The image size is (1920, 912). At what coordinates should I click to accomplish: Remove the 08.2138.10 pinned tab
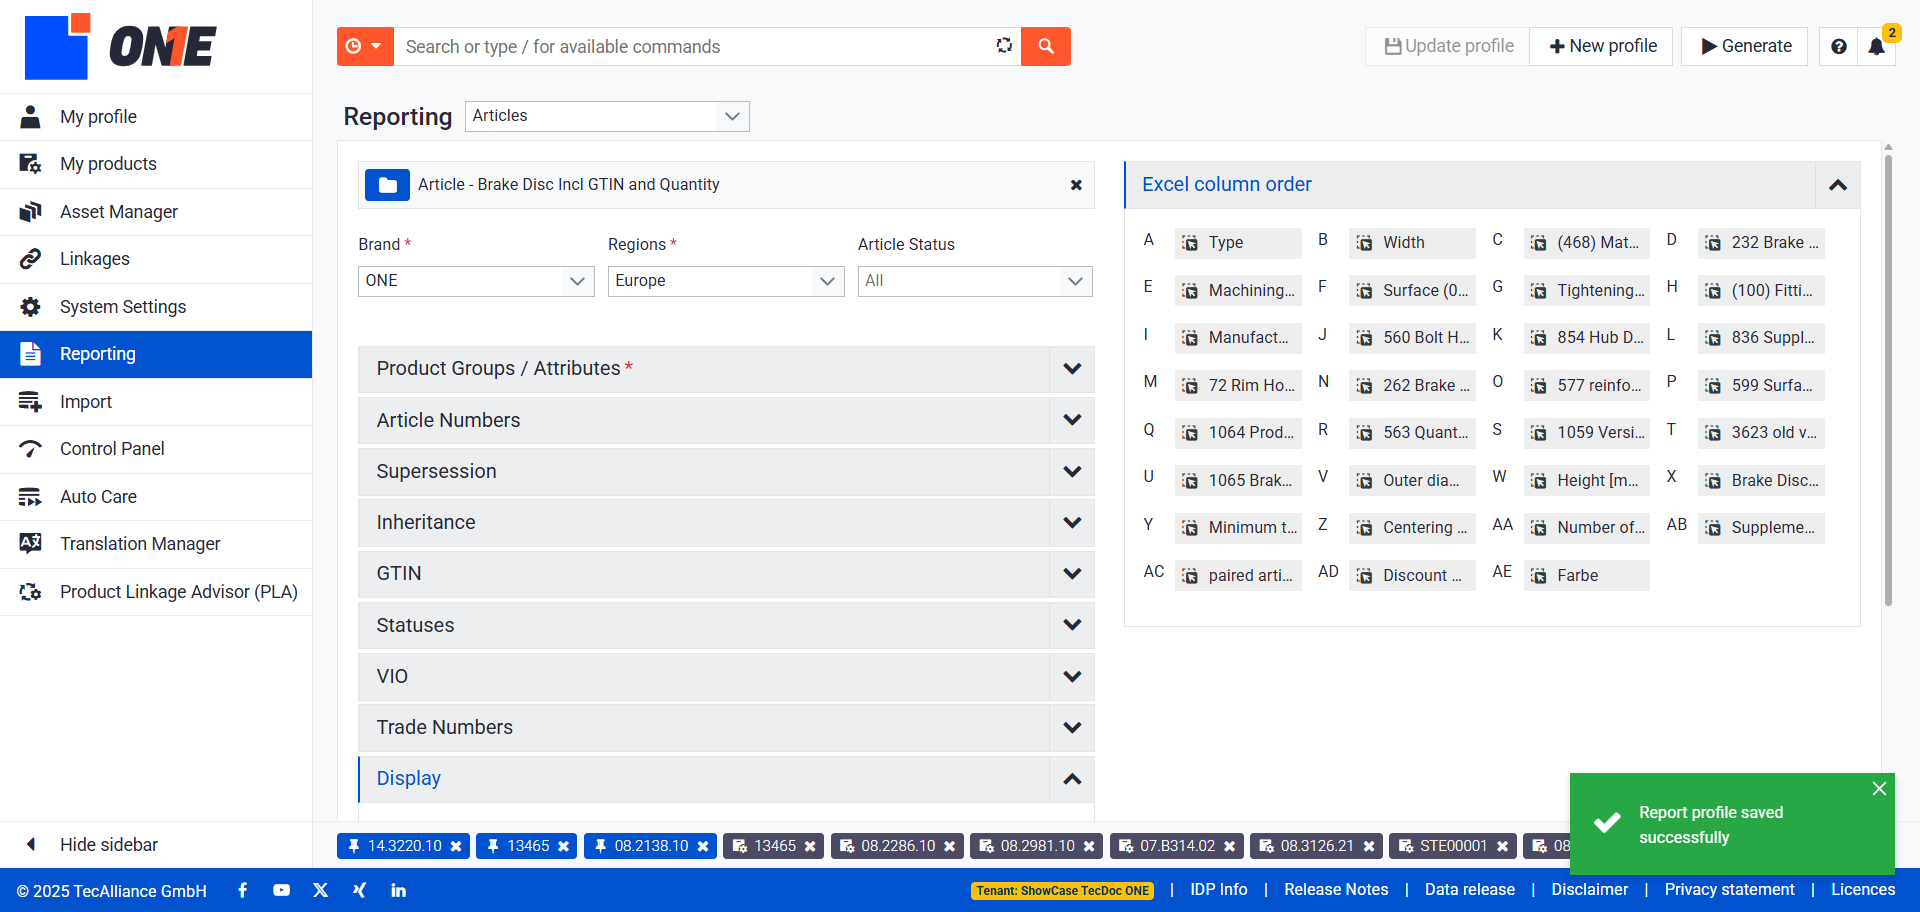[703, 846]
